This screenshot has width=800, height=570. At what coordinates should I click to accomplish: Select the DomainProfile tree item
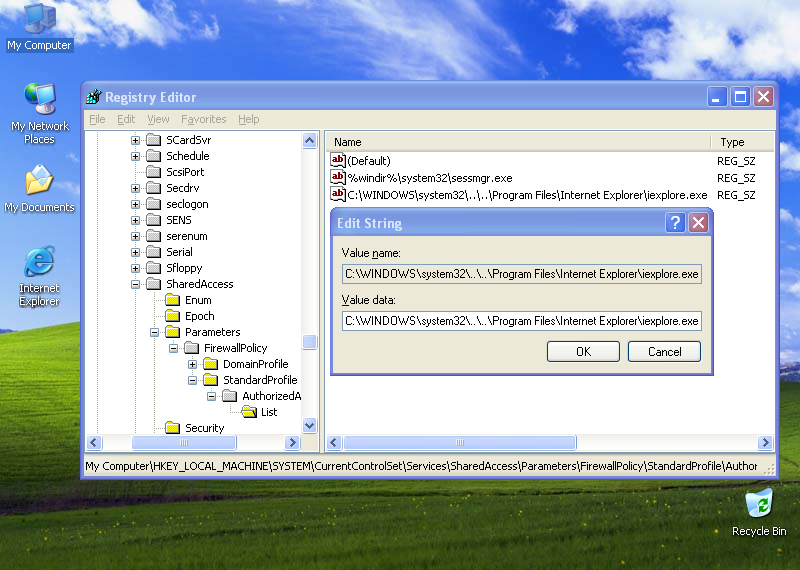pyautogui.click(x=255, y=364)
